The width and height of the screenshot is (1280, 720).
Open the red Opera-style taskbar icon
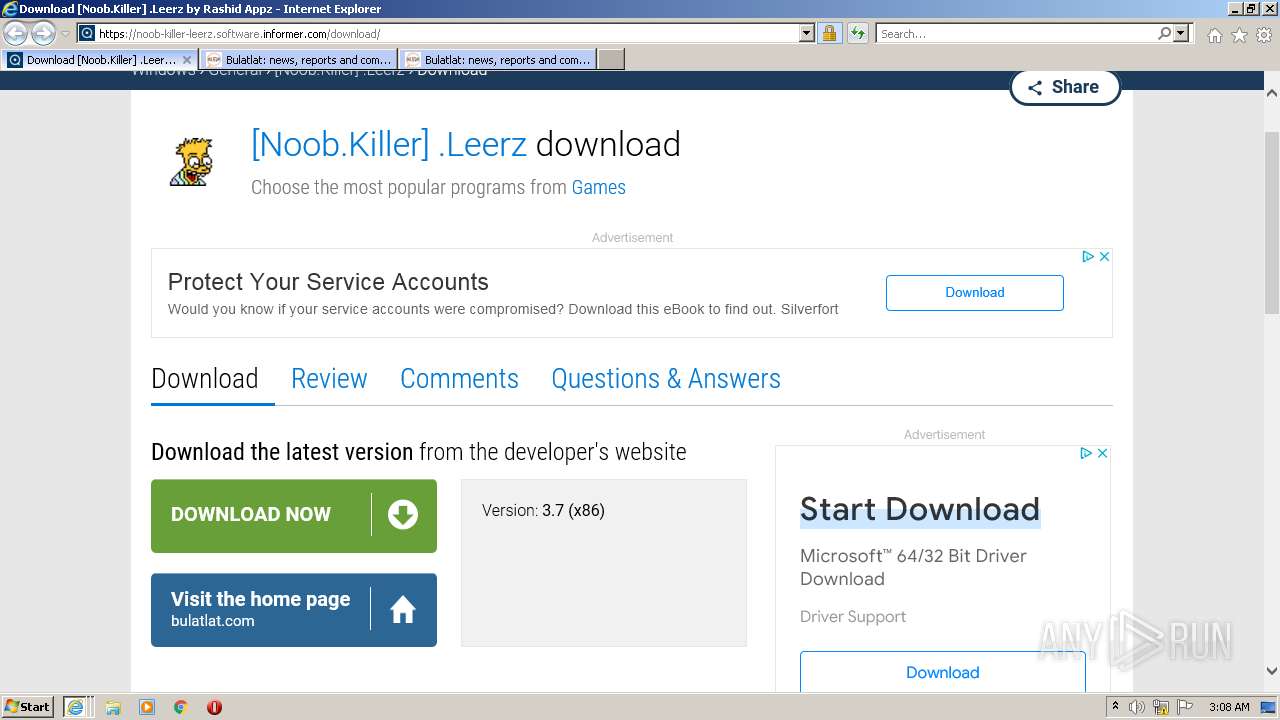(x=214, y=707)
